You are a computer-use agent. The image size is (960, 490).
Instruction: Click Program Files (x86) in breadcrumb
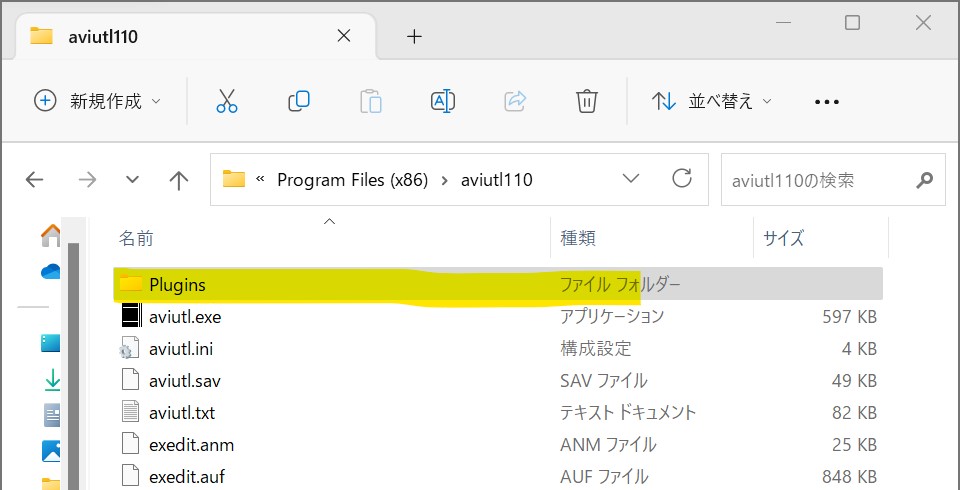[353, 180]
